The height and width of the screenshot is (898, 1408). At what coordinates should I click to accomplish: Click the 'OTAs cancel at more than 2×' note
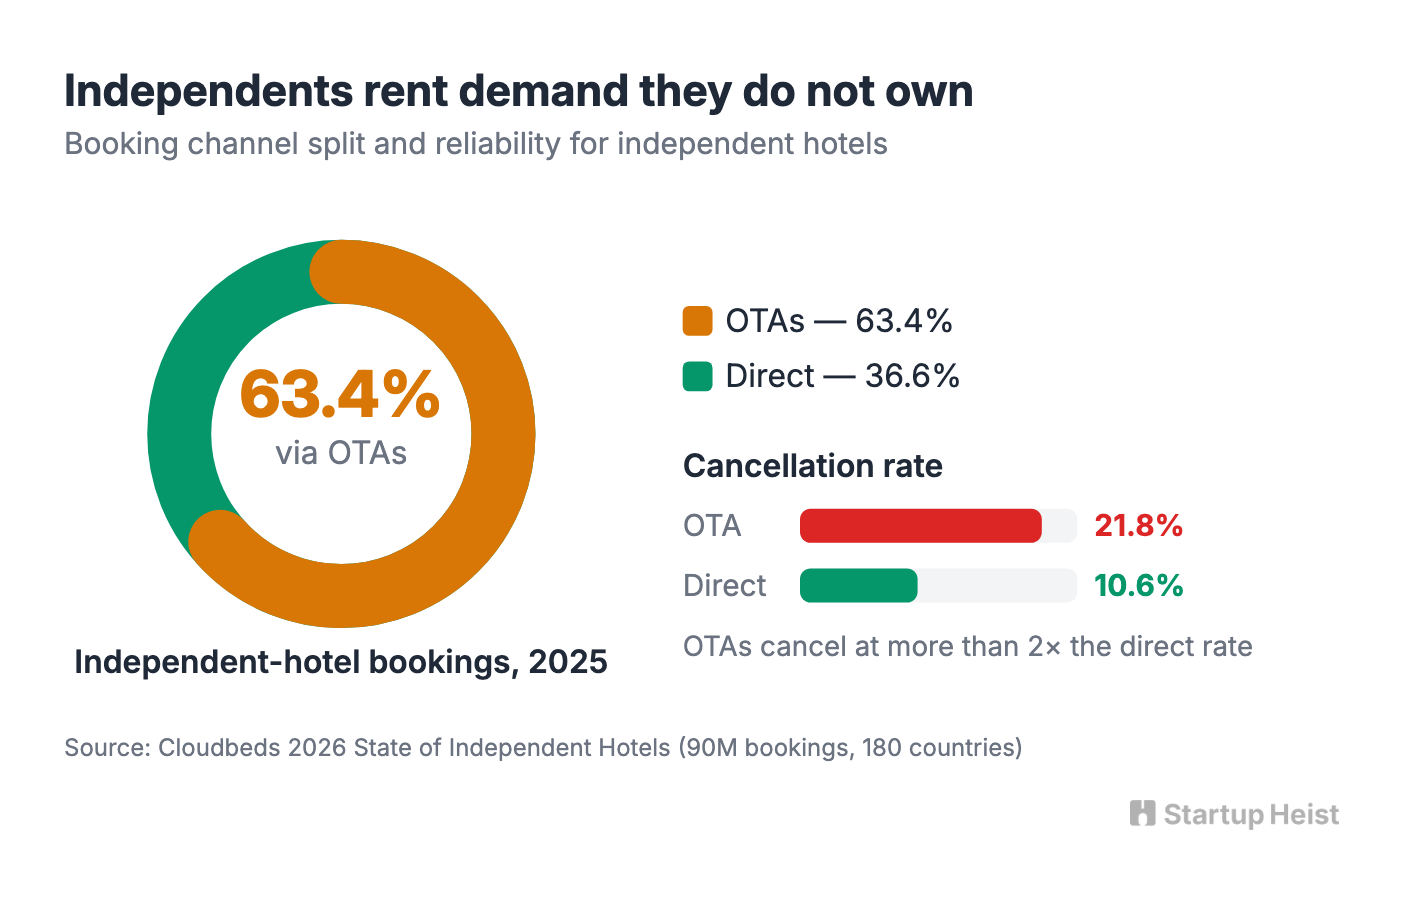click(968, 647)
